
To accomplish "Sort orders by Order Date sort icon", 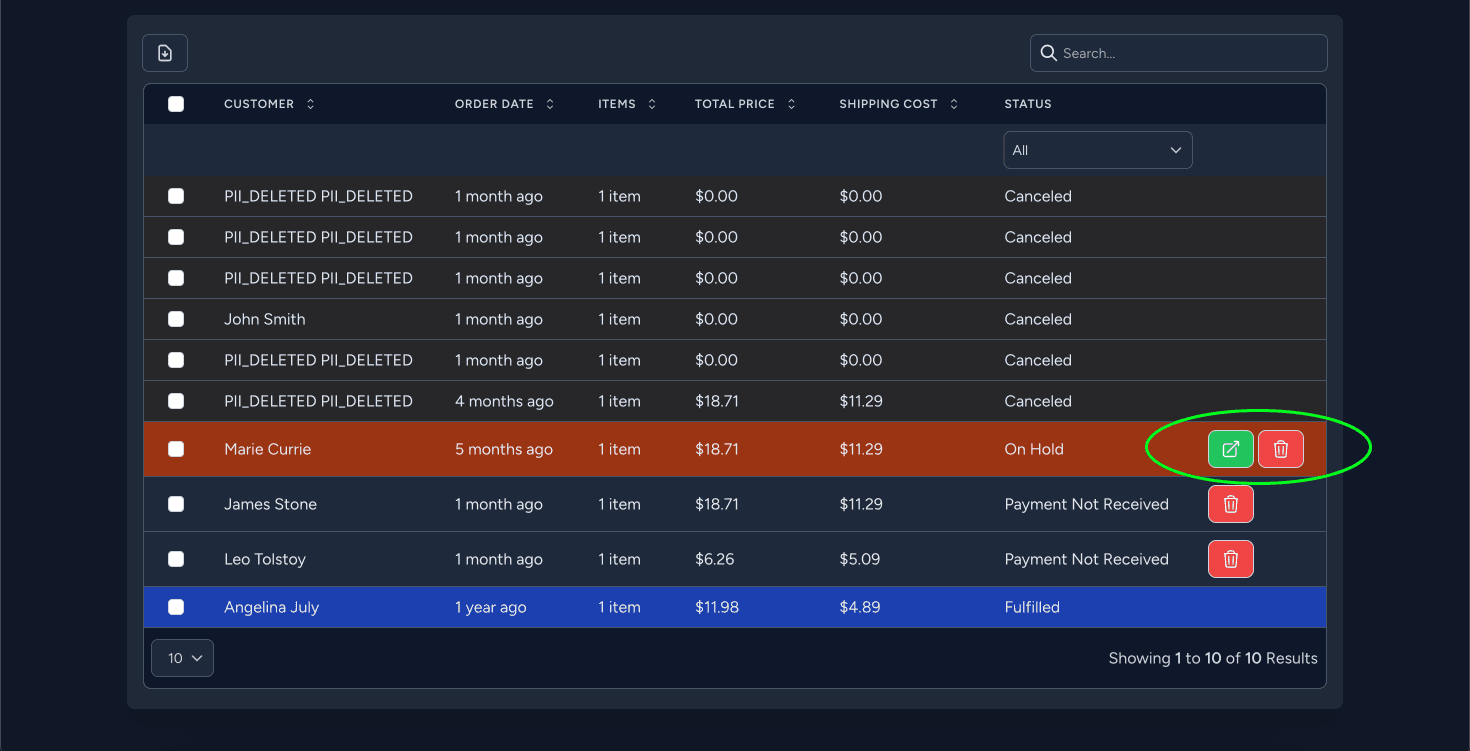I will tap(549, 103).
